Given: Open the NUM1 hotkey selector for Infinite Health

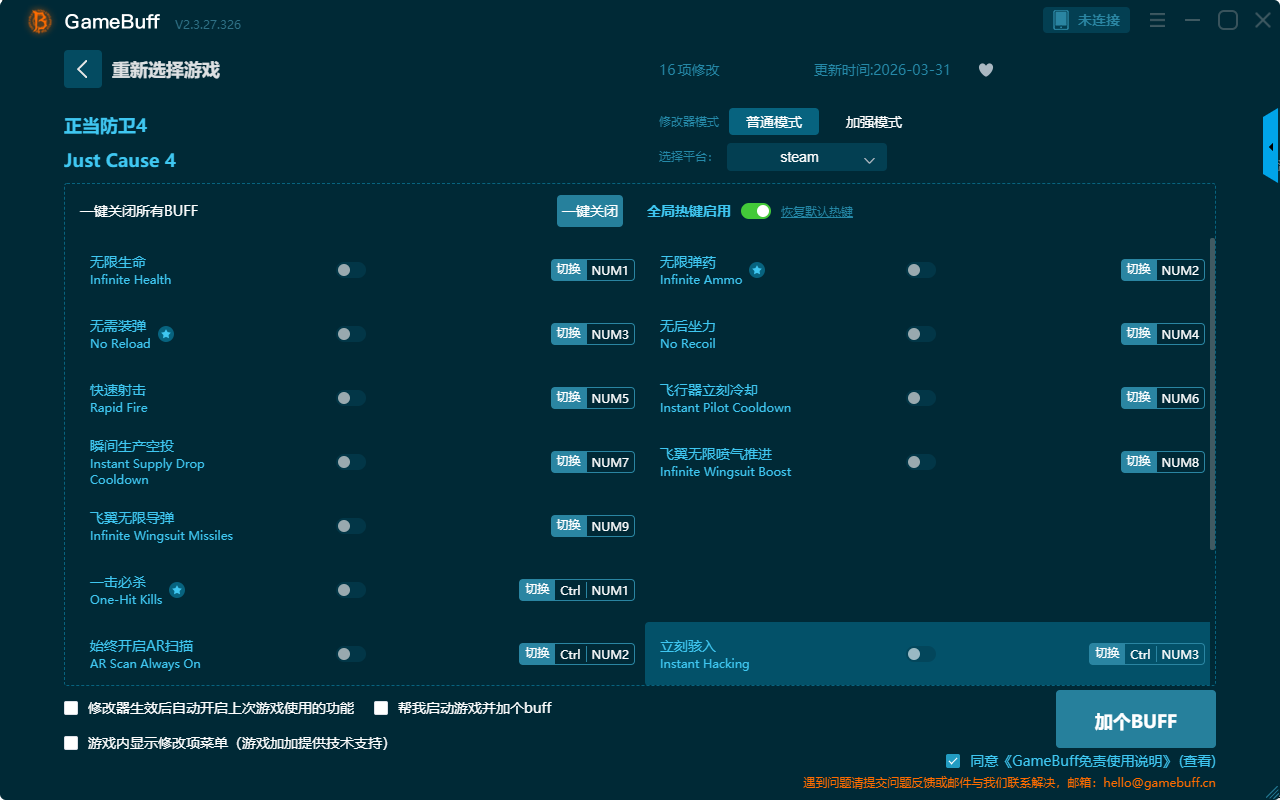Looking at the screenshot, I should coord(610,270).
